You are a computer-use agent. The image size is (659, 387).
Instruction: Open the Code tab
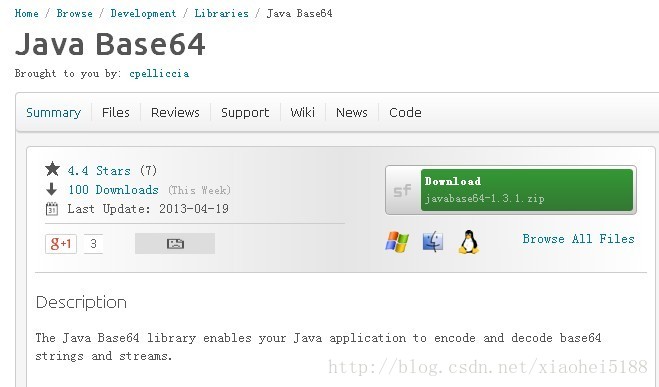click(405, 113)
